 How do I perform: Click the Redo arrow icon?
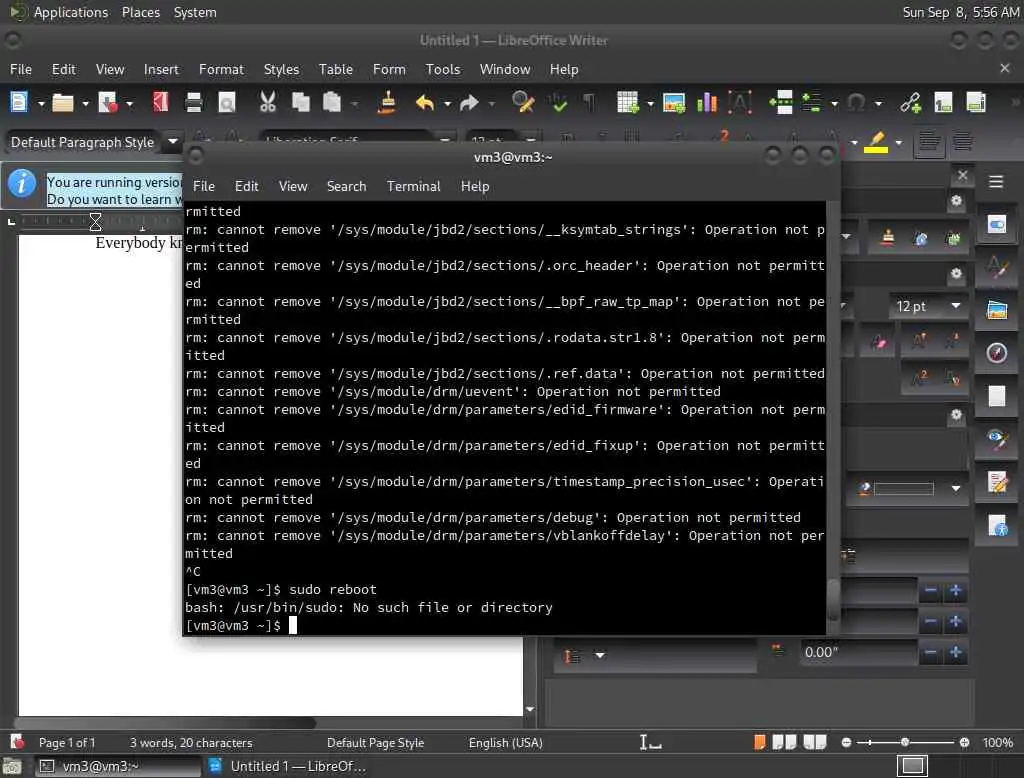point(469,103)
